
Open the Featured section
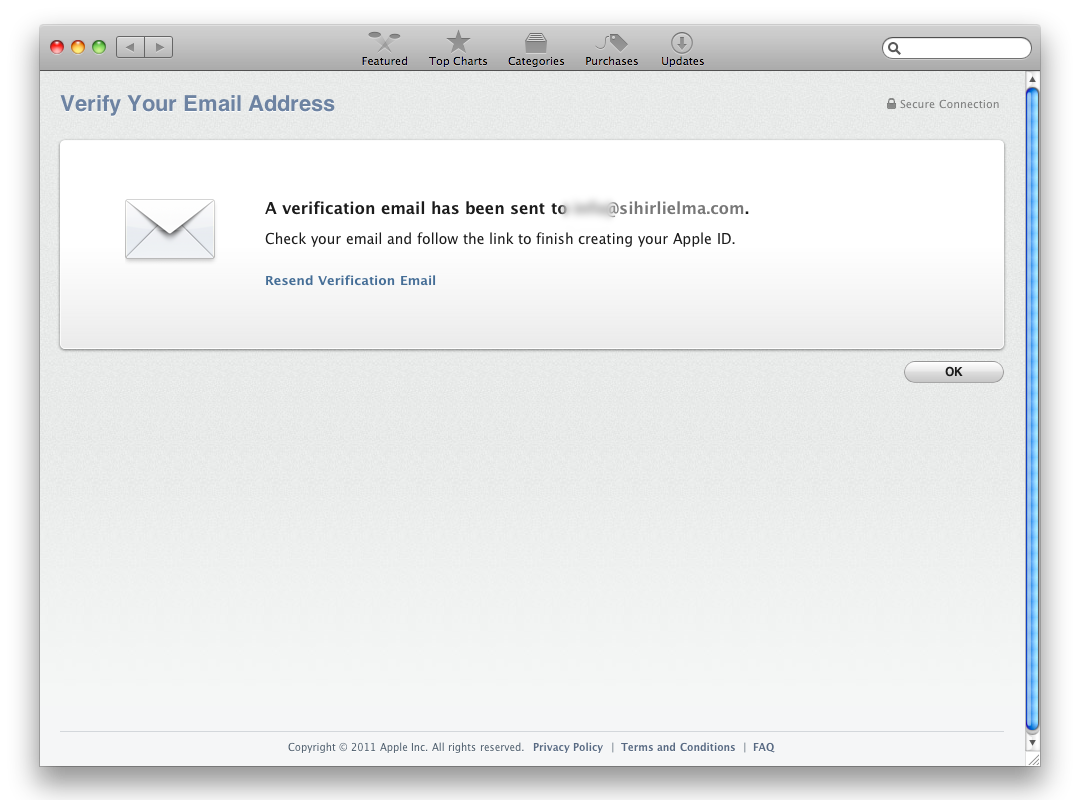384,49
